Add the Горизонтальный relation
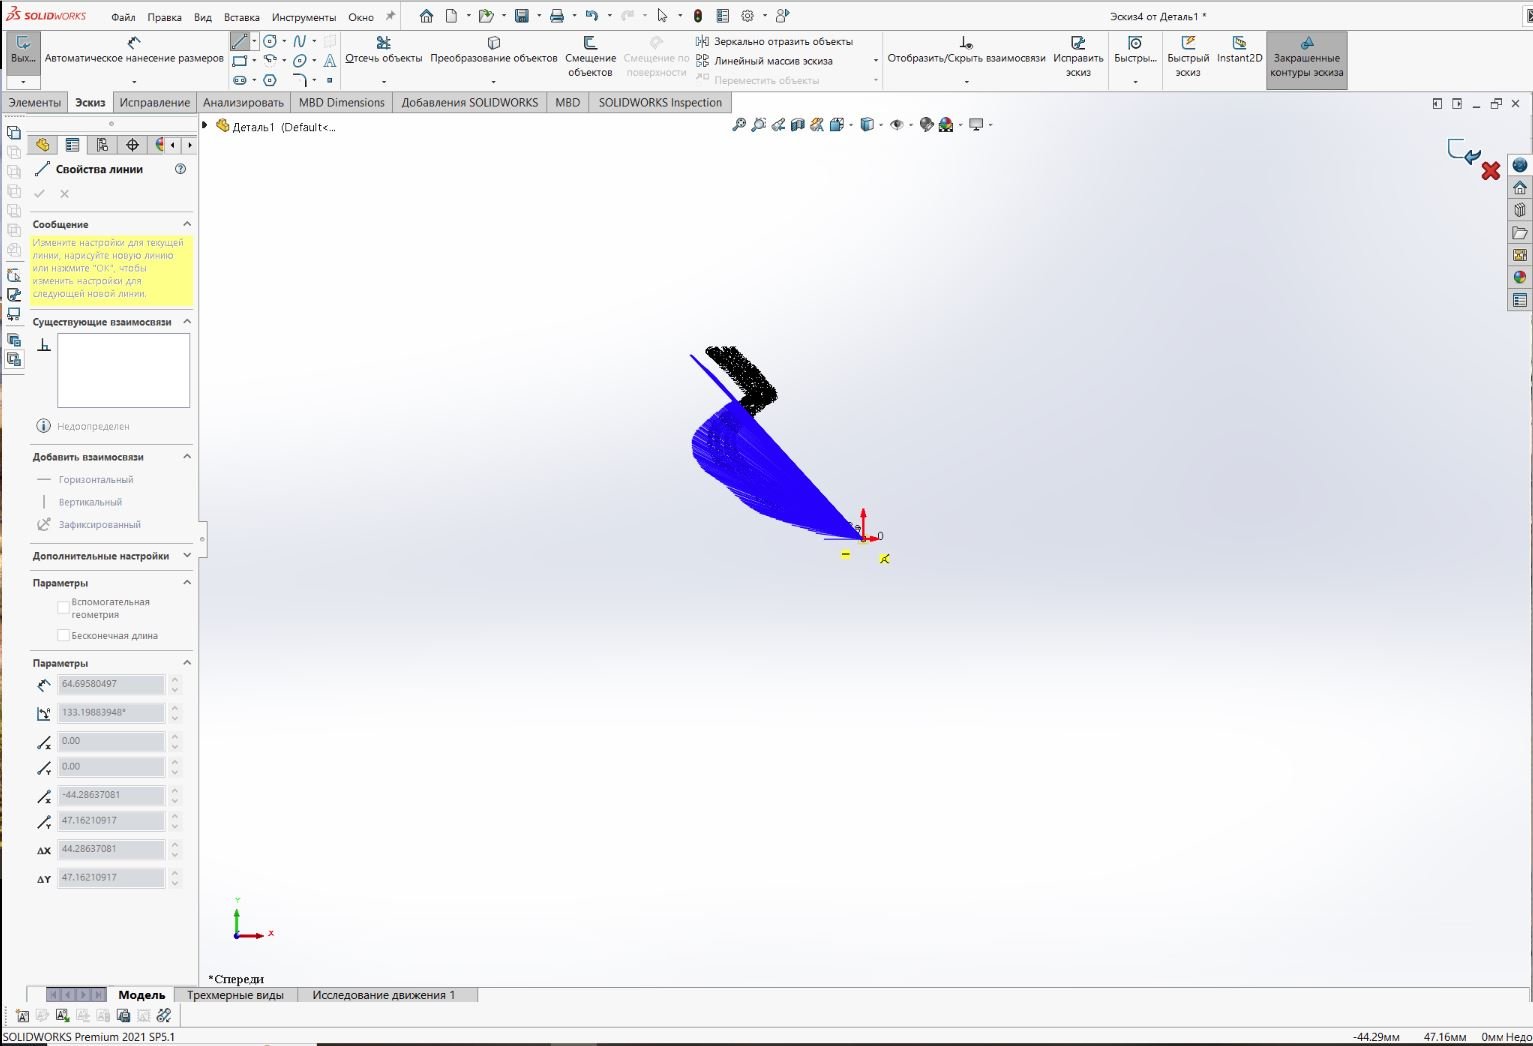The height and width of the screenshot is (1046, 1533). point(95,480)
